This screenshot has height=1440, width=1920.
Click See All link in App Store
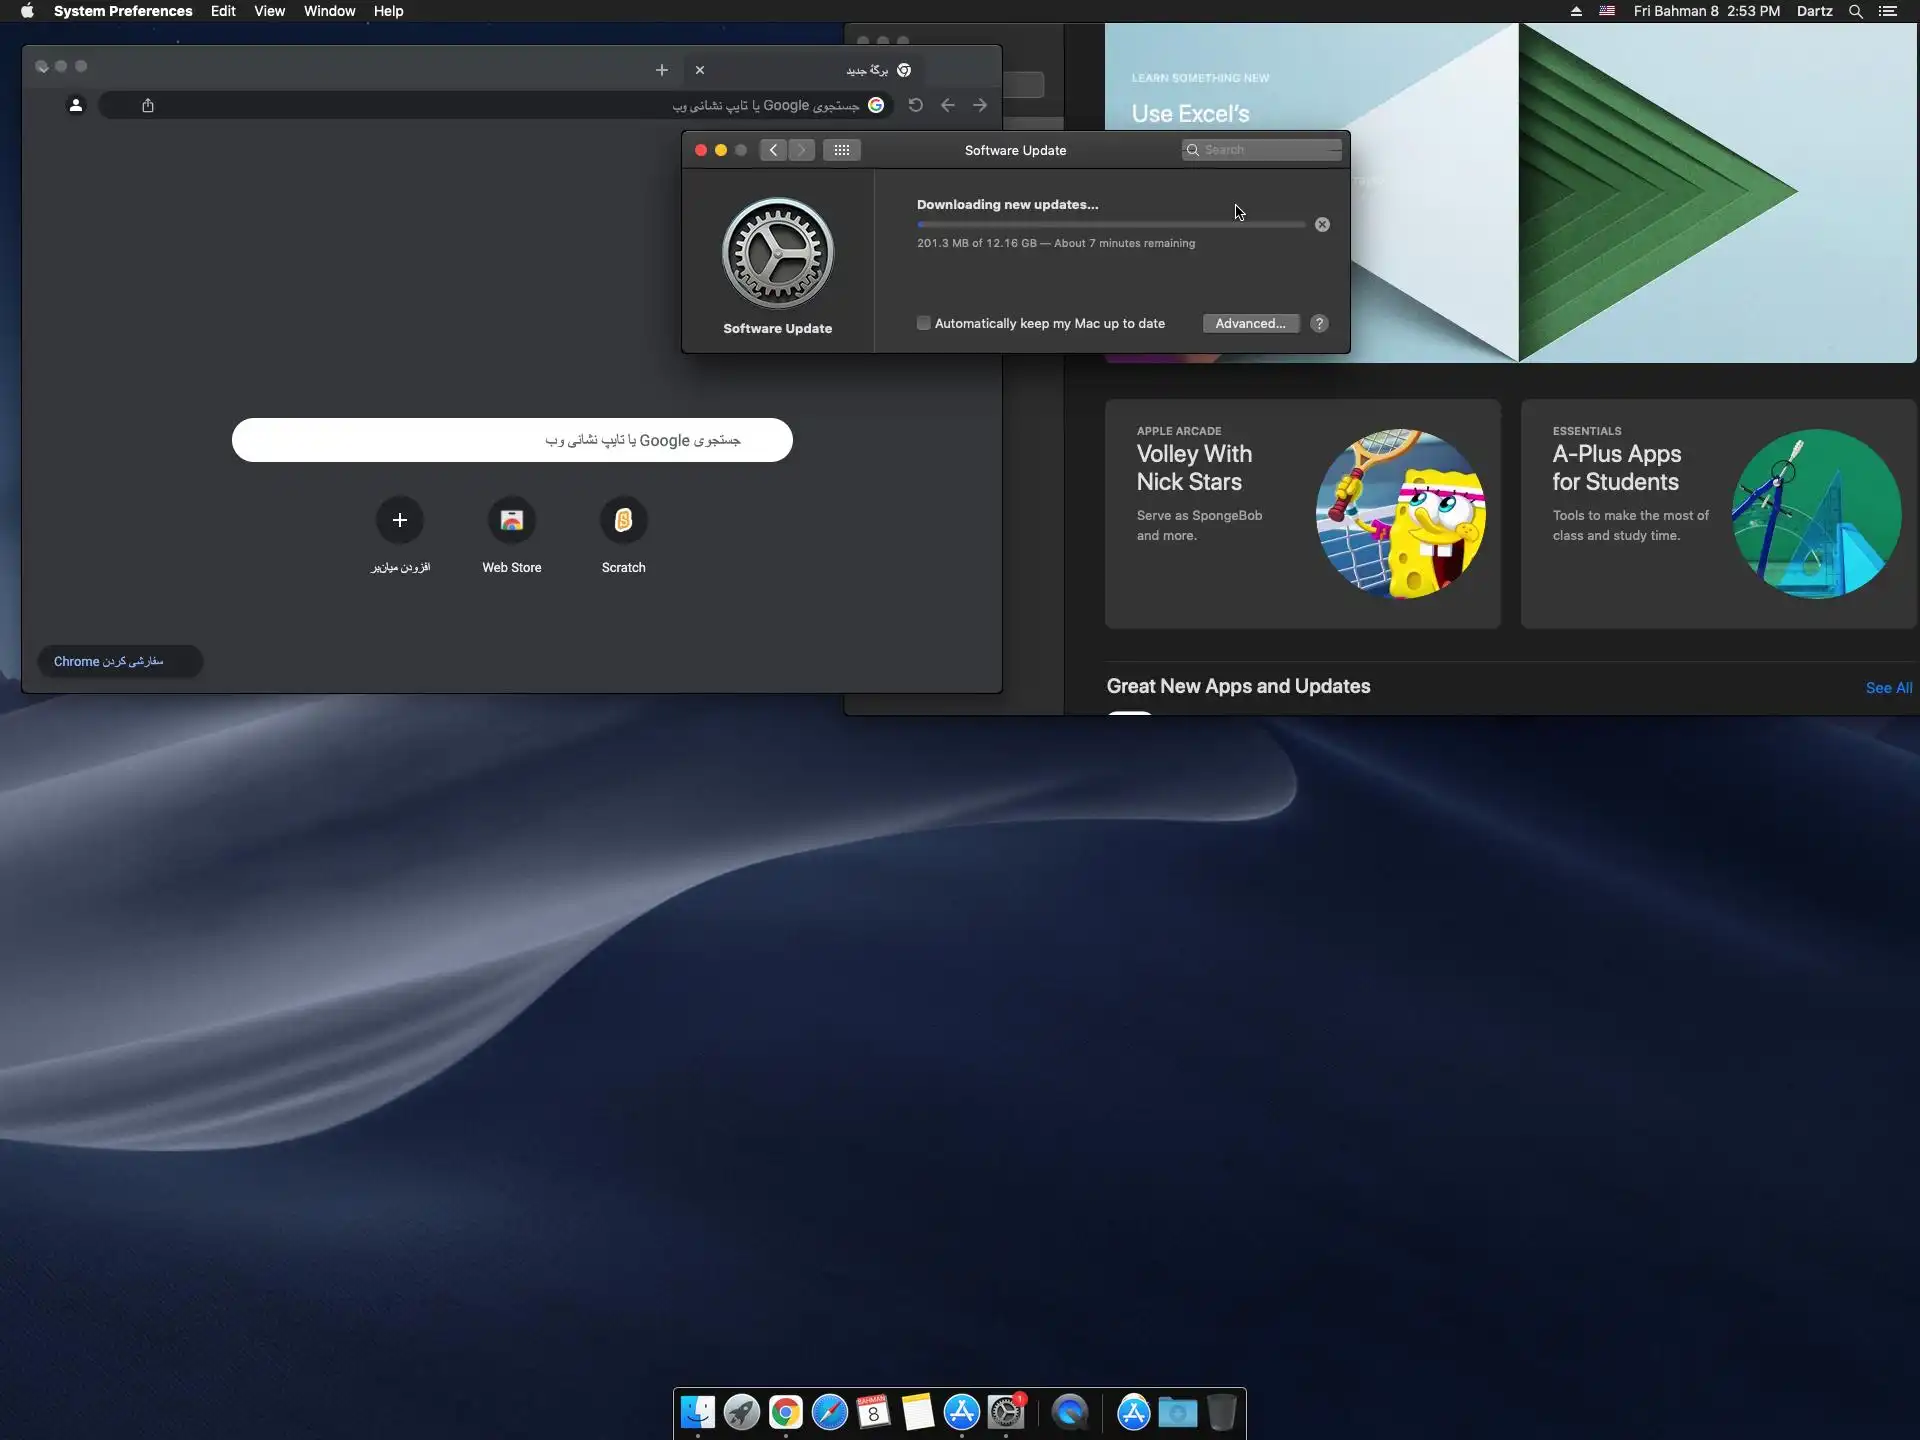point(1888,688)
